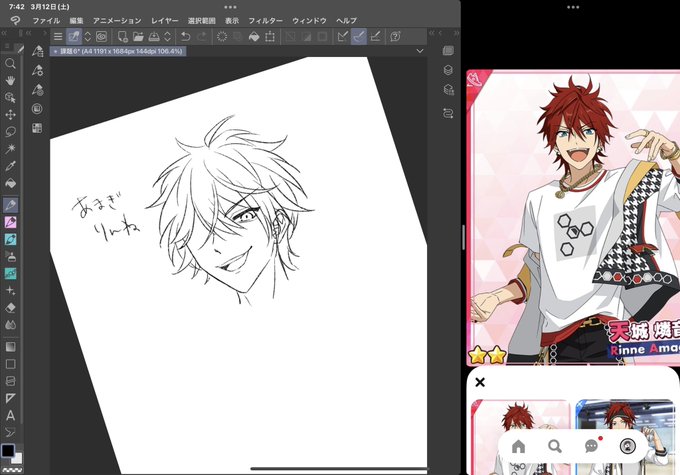Select the Zoom magnifier tool

(10, 64)
